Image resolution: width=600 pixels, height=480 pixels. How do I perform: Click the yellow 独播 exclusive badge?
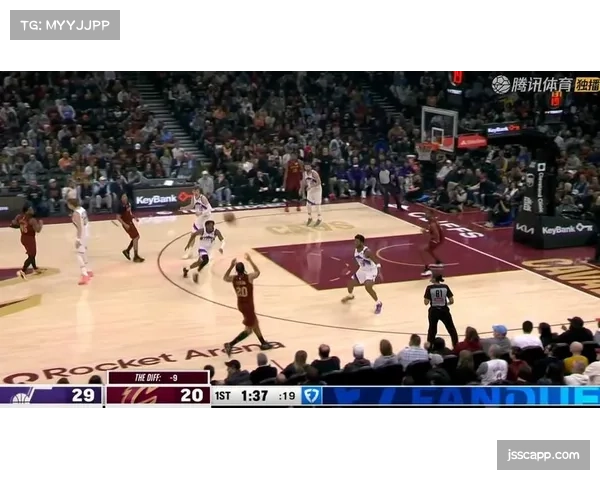(587, 84)
